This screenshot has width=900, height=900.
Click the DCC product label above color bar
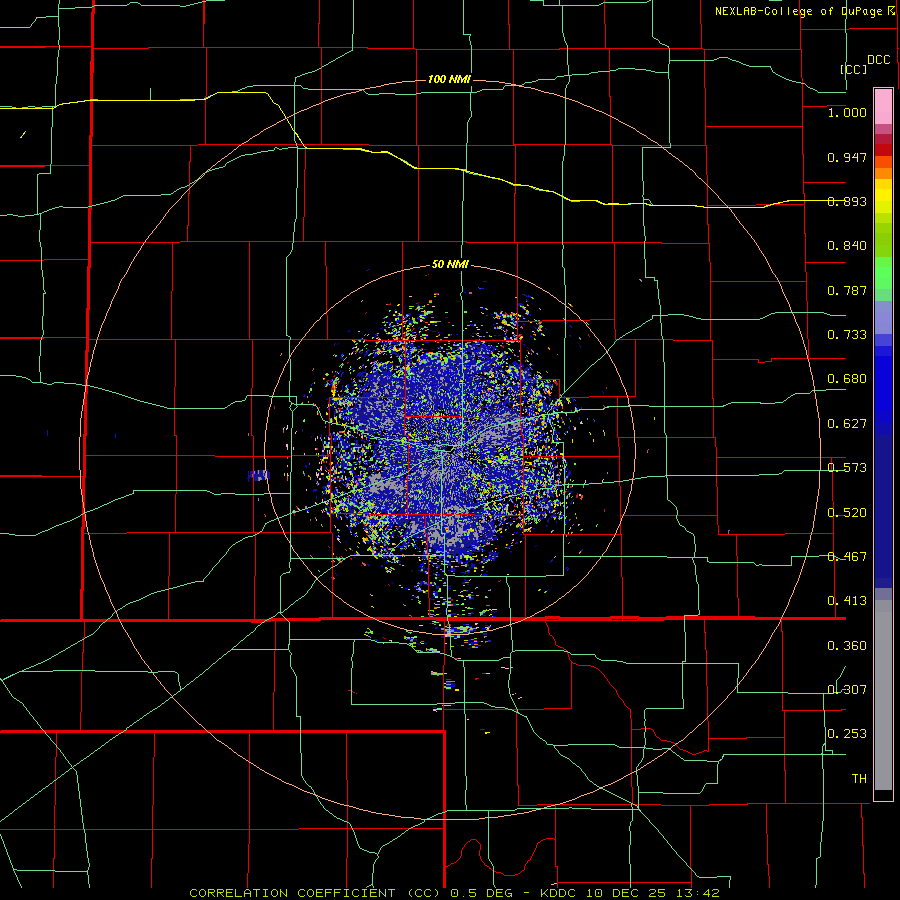(x=878, y=60)
